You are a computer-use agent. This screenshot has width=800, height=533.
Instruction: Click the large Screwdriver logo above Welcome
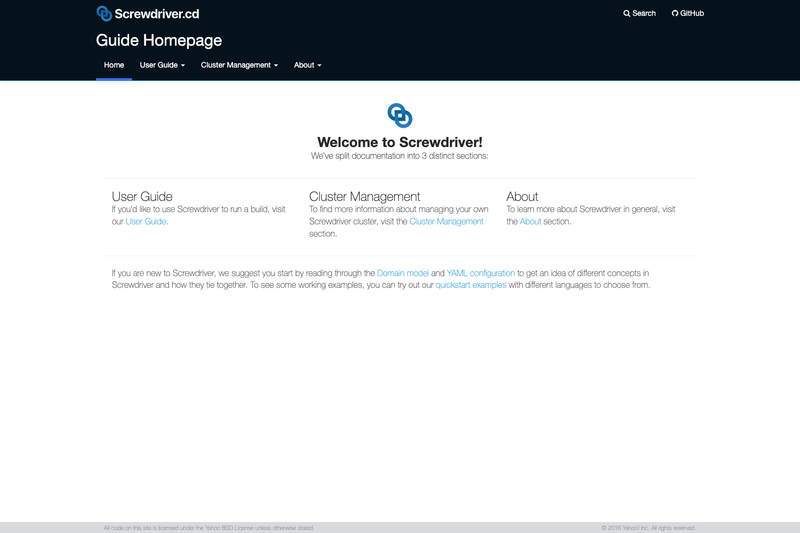point(400,115)
